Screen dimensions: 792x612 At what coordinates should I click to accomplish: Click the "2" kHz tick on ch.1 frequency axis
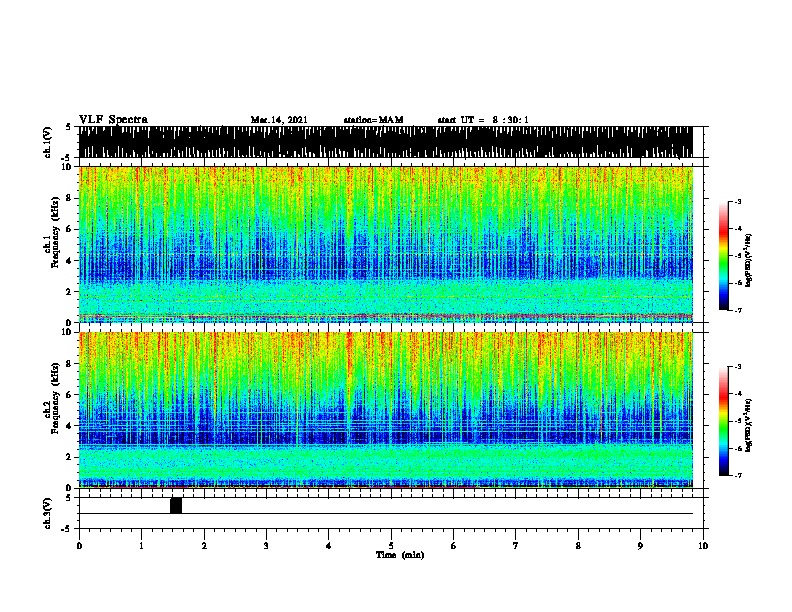click(69, 291)
